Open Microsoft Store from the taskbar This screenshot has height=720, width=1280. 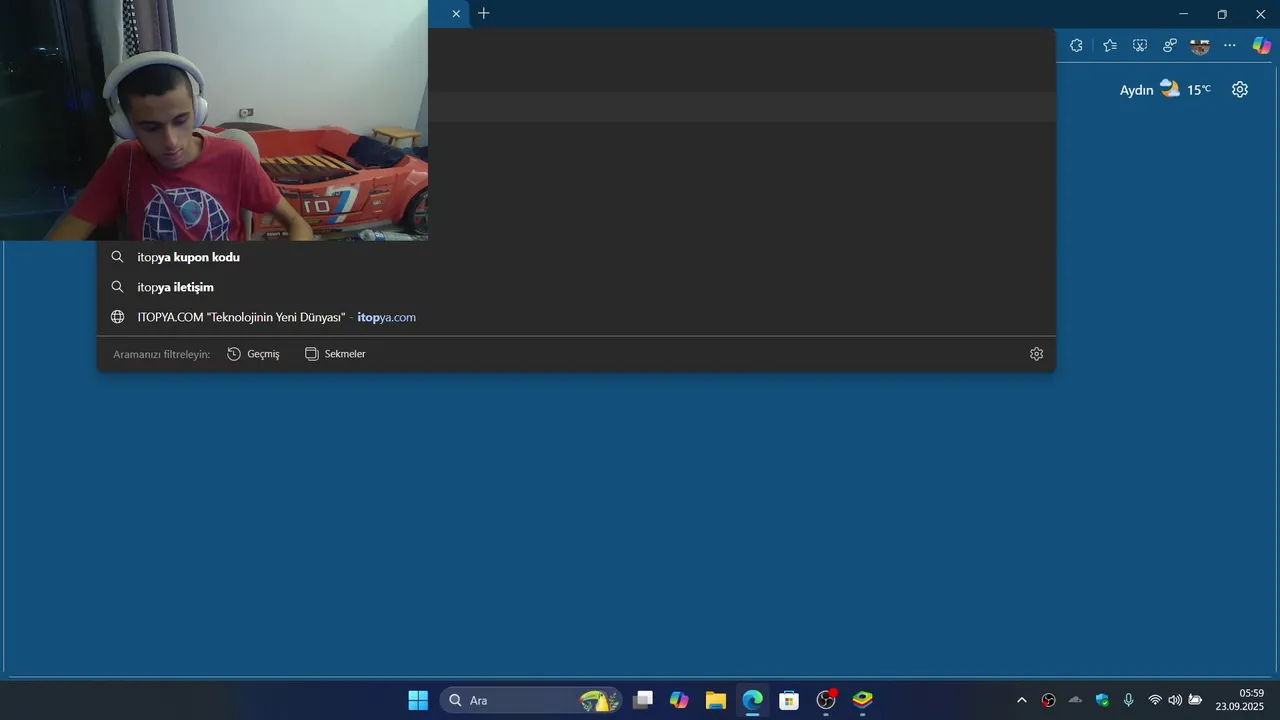[789, 700]
